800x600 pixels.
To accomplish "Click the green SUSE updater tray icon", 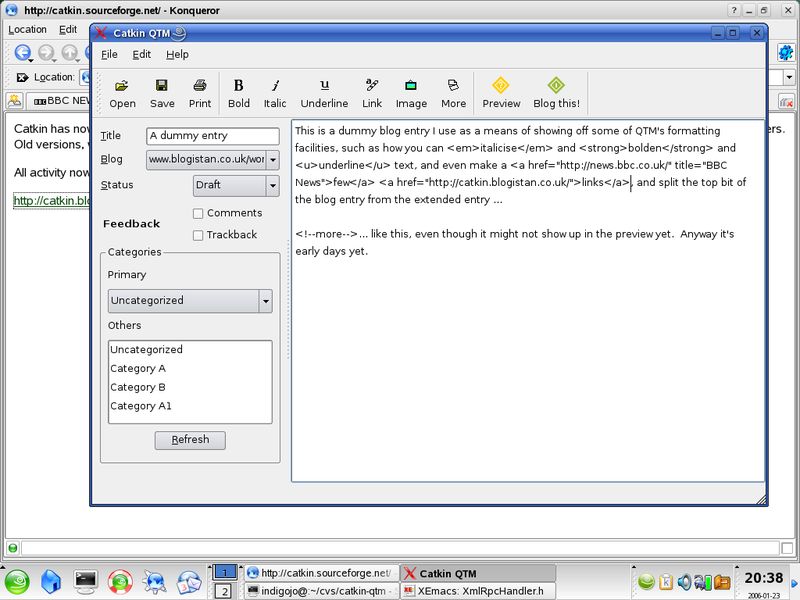I will [646, 582].
